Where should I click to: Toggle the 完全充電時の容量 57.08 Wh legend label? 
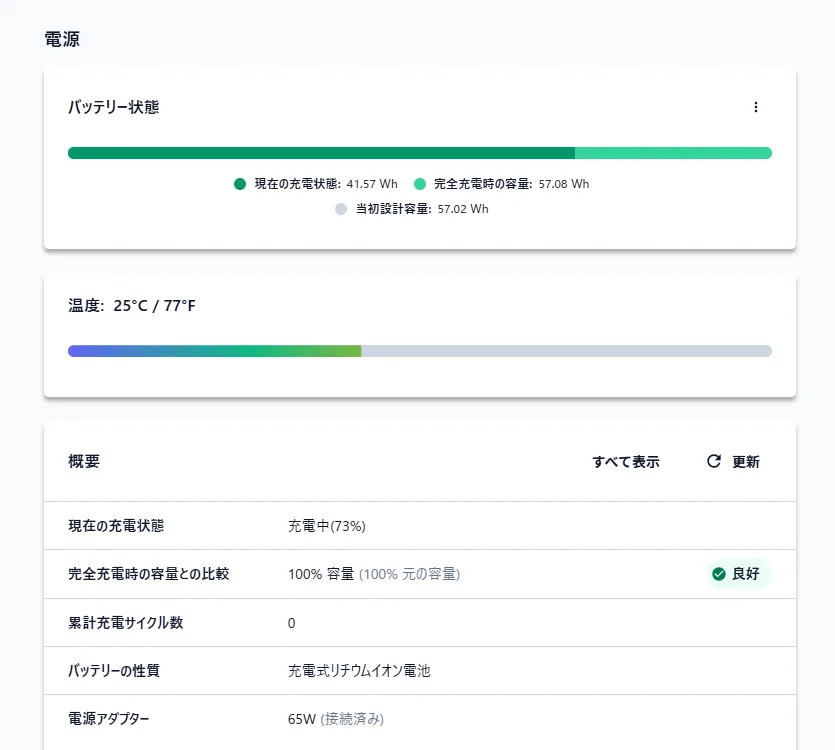(511, 184)
